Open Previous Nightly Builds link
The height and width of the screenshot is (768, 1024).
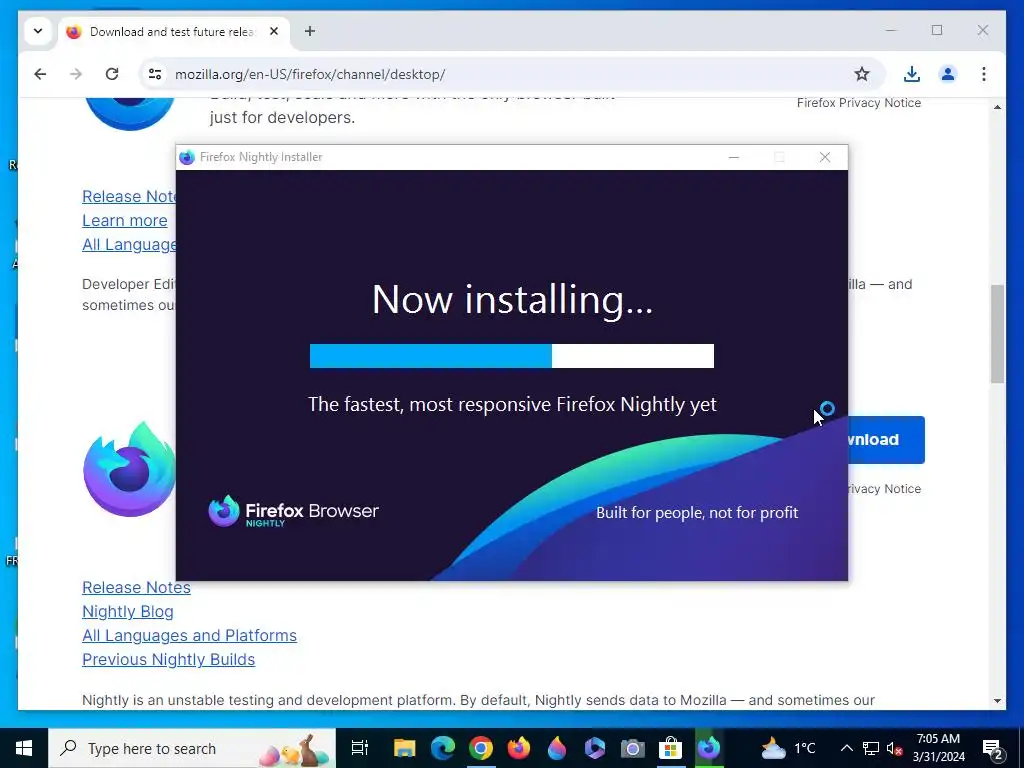coord(168,660)
